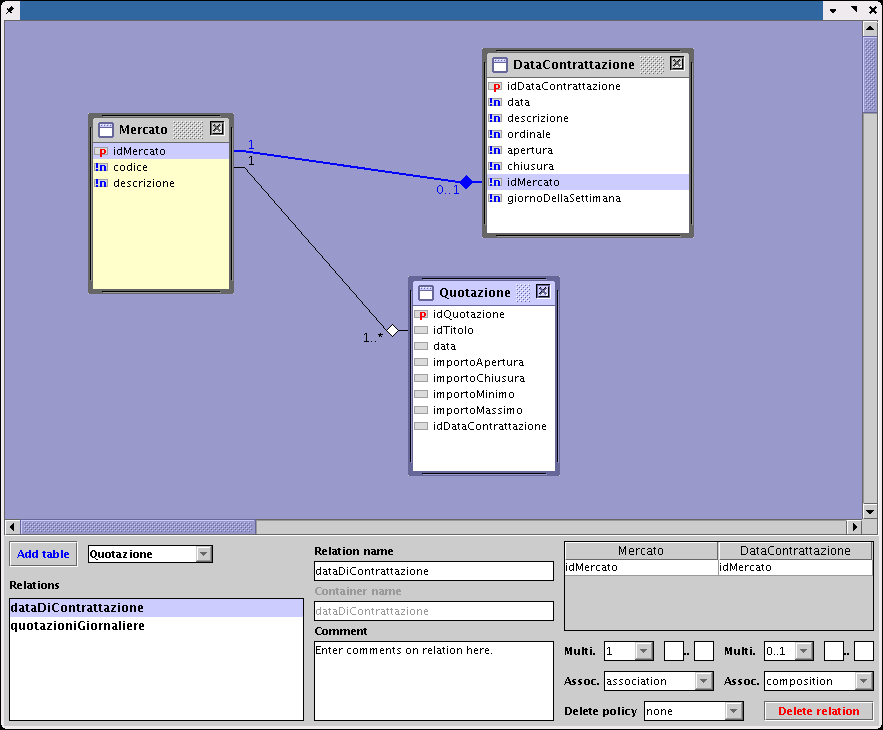The width and height of the screenshot is (883, 730).
Task: Open the composition type dropdown
Action: pyautogui.click(x=864, y=682)
